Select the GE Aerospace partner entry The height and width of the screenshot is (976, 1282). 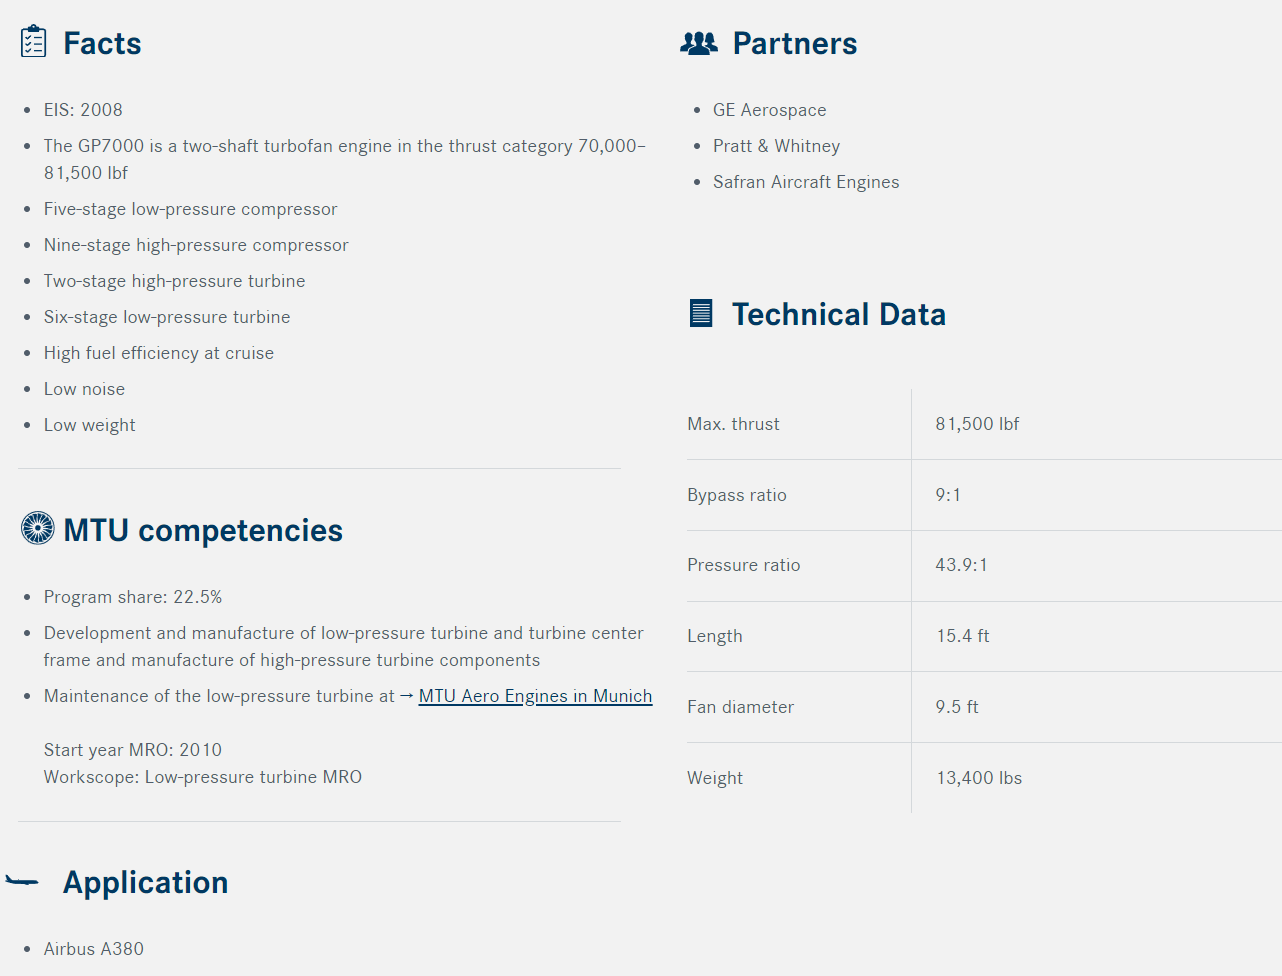click(x=770, y=110)
